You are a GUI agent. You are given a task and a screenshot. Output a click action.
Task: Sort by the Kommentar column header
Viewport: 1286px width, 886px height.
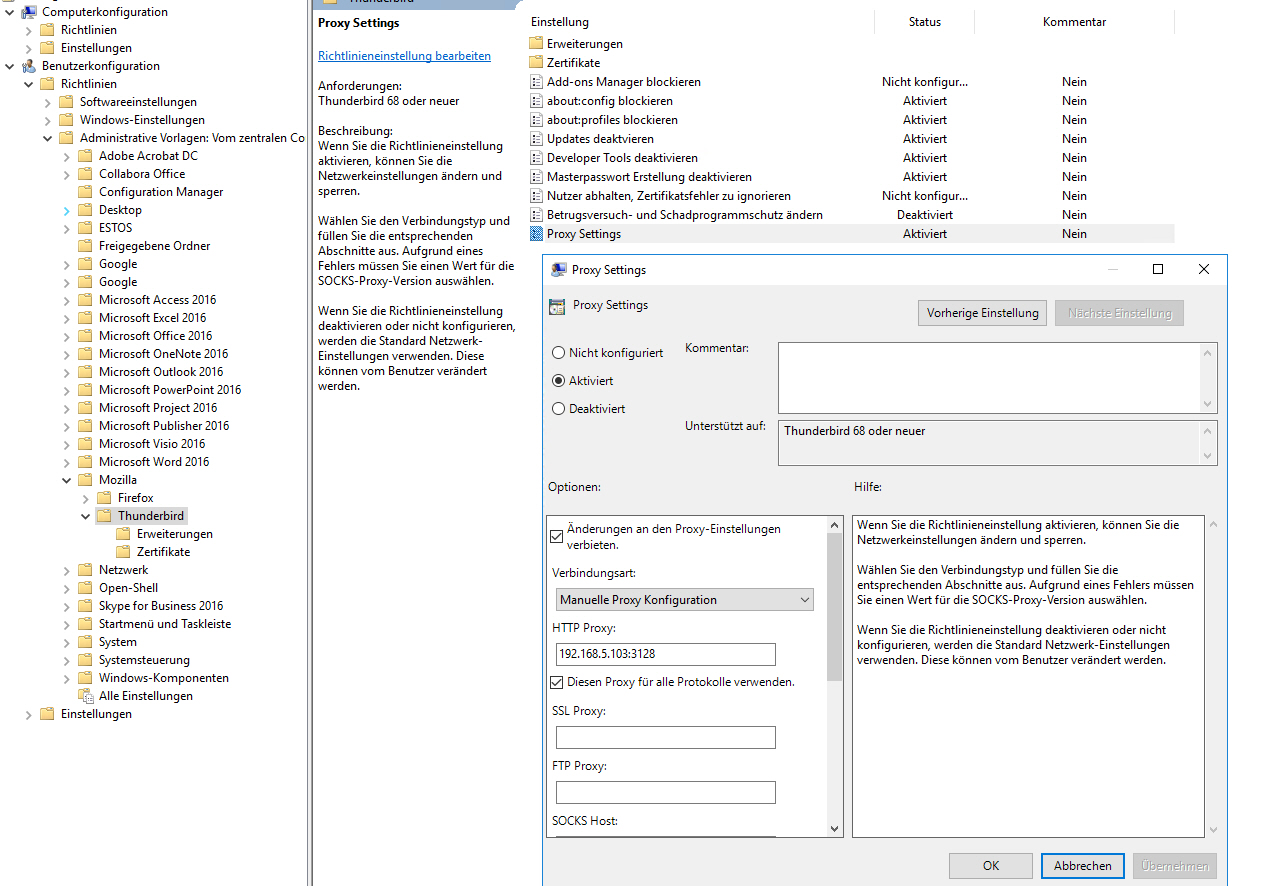[x=1074, y=22]
